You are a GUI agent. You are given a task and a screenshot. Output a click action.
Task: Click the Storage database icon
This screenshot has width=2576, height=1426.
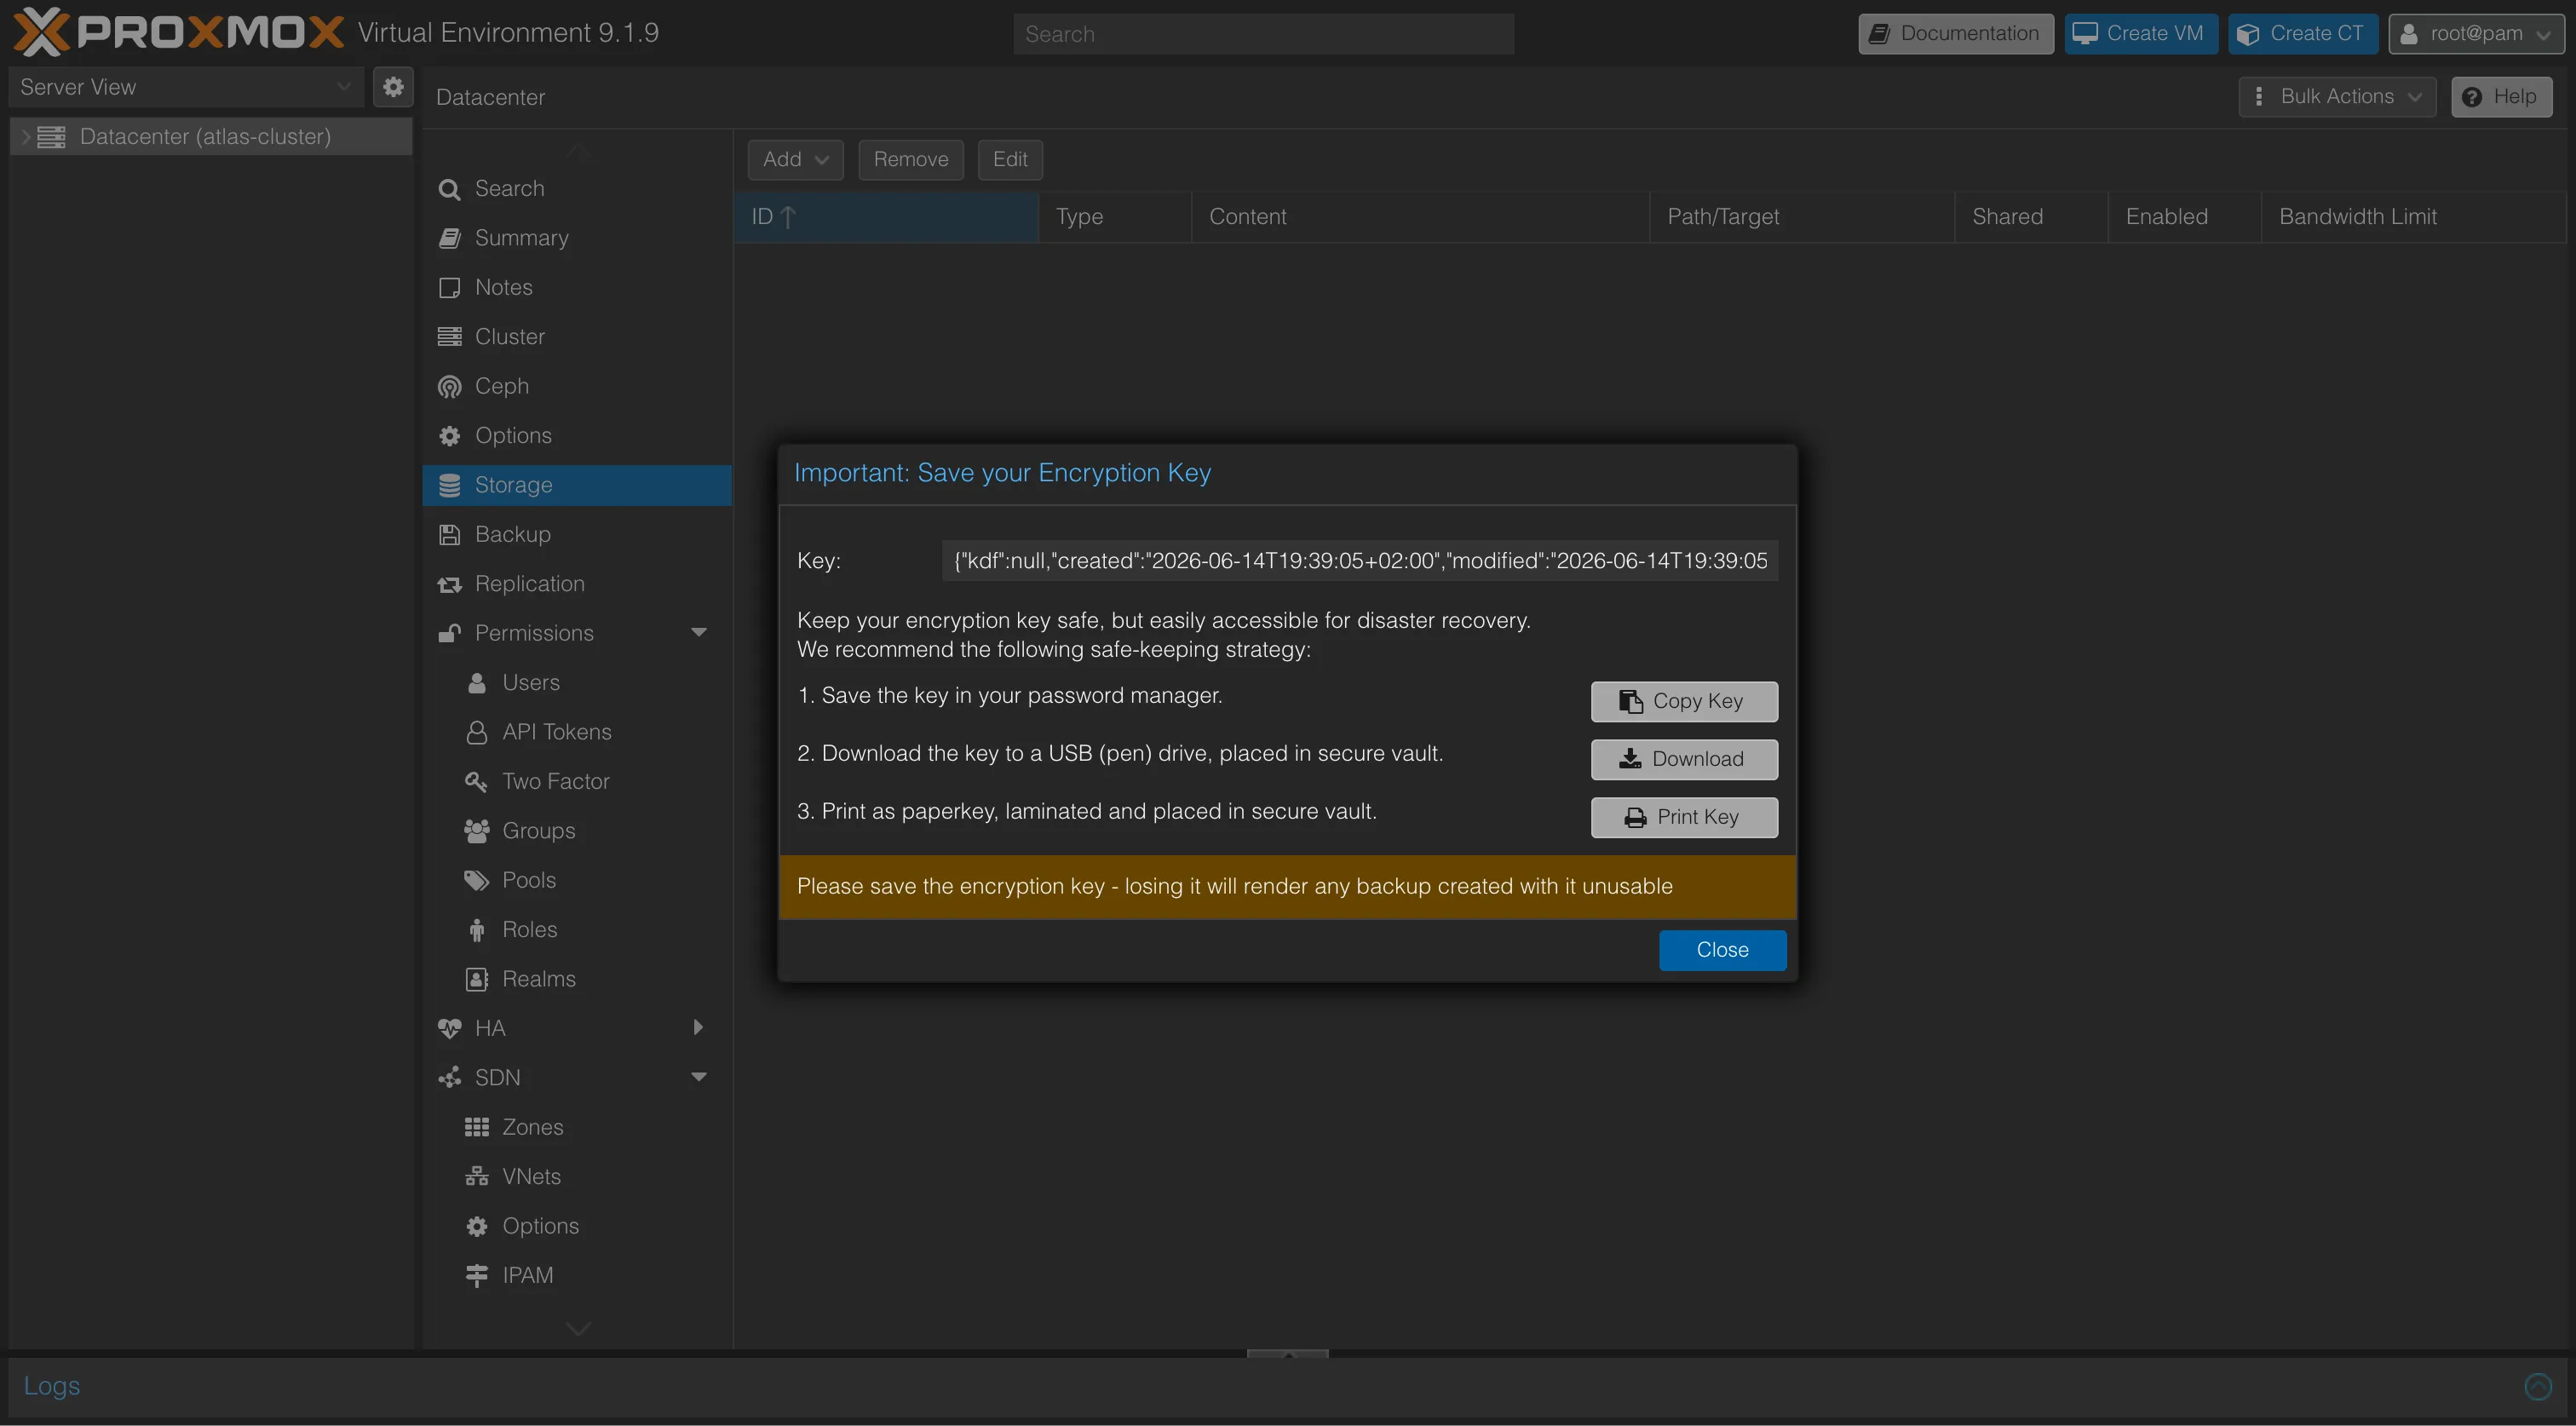pos(449,485)
